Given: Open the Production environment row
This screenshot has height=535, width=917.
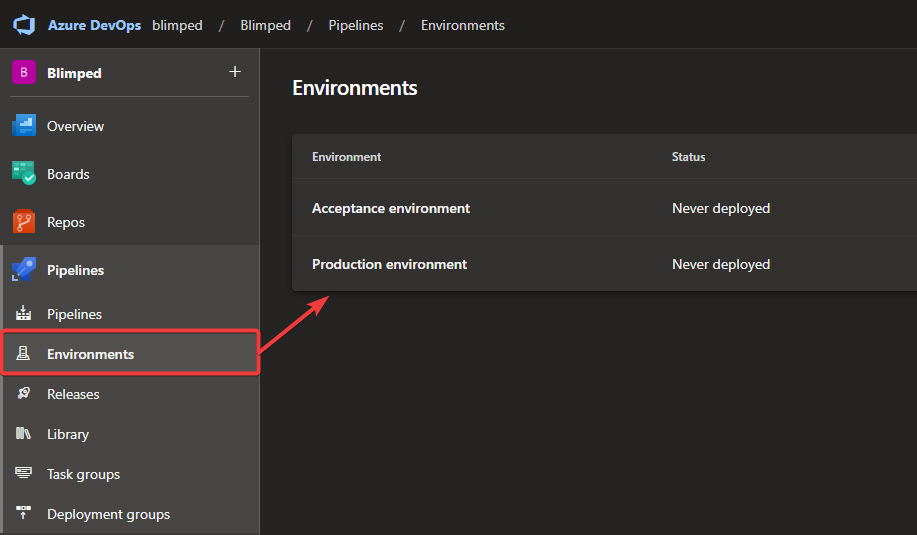Looking at the screenshot, I should [x=604, y=264].
